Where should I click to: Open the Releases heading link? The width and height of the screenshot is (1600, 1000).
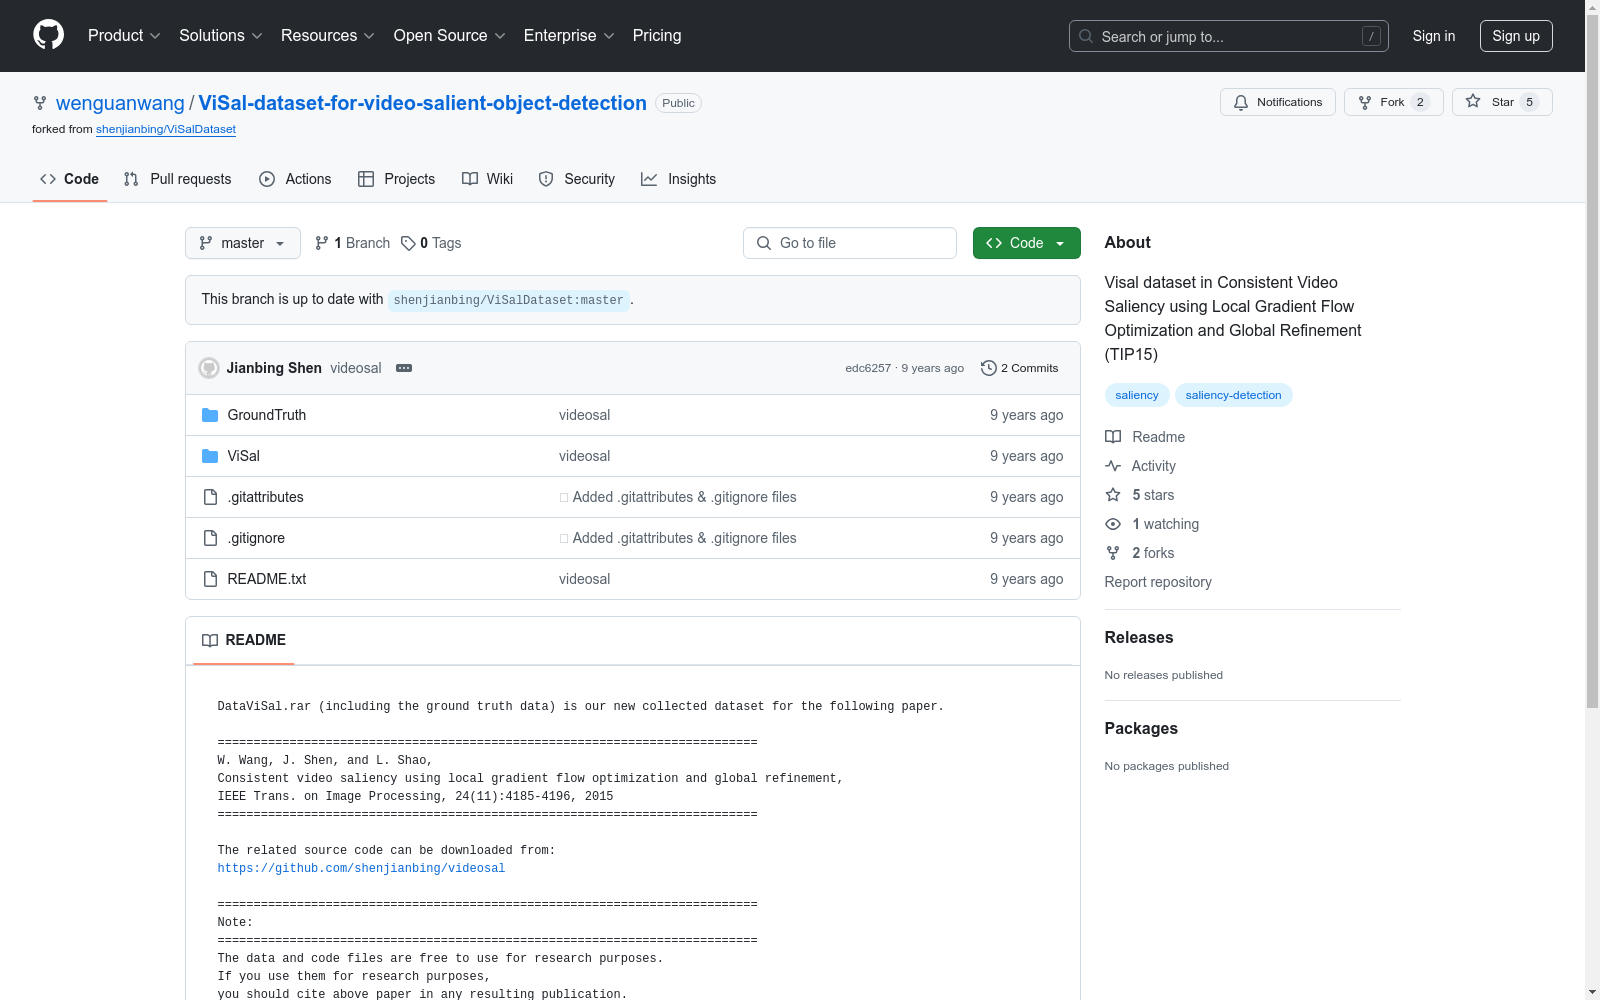[x=1139, y=637]
